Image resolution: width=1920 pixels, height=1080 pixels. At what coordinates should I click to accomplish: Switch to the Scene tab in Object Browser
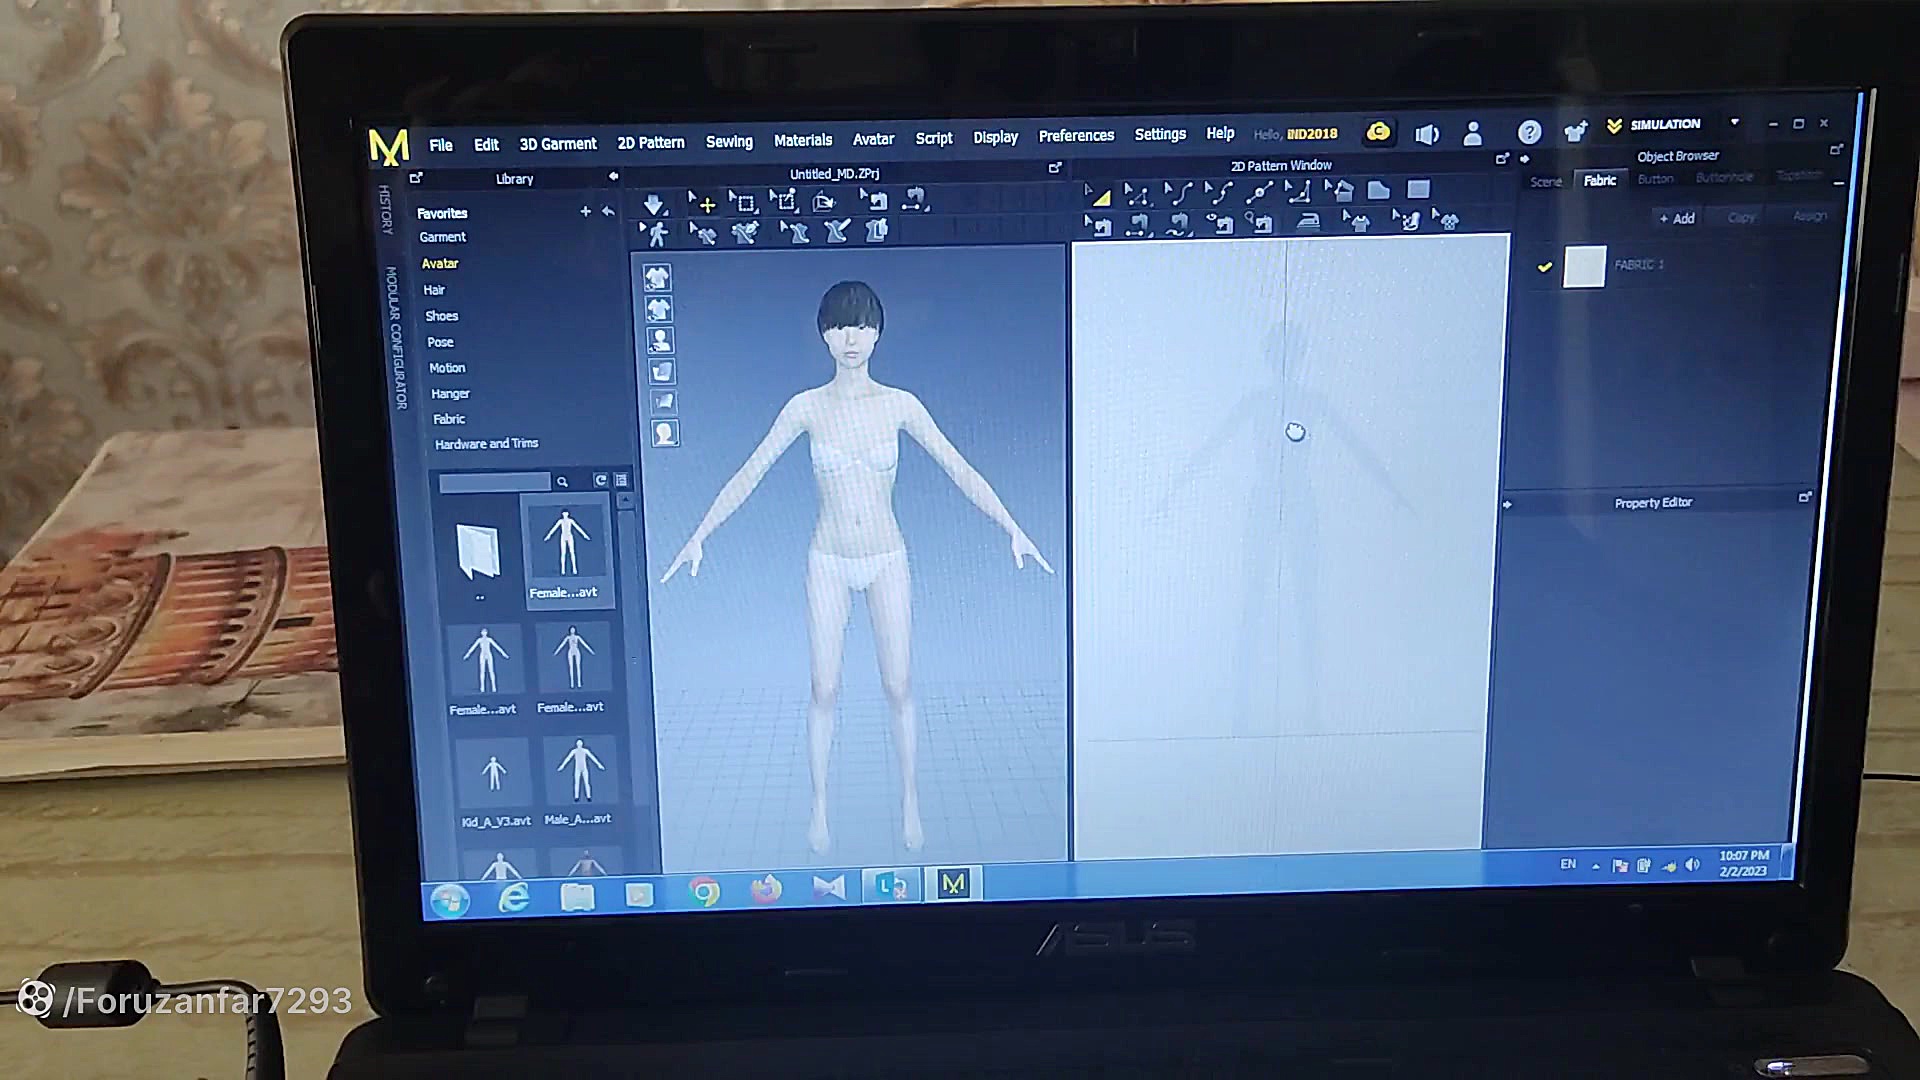[1545, 182]
